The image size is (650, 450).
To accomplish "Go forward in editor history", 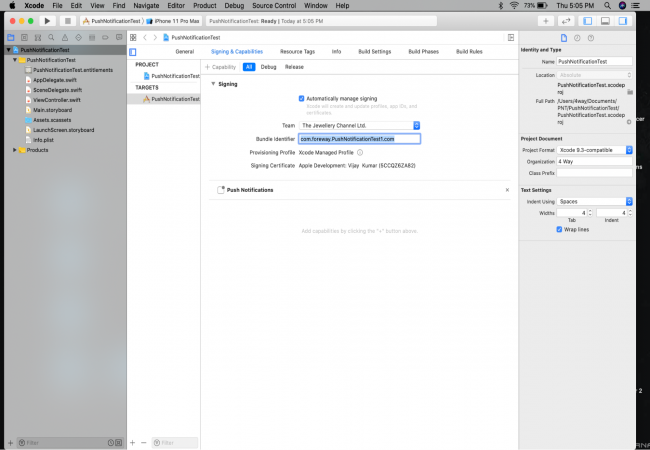I will click(x=155, y=37).
